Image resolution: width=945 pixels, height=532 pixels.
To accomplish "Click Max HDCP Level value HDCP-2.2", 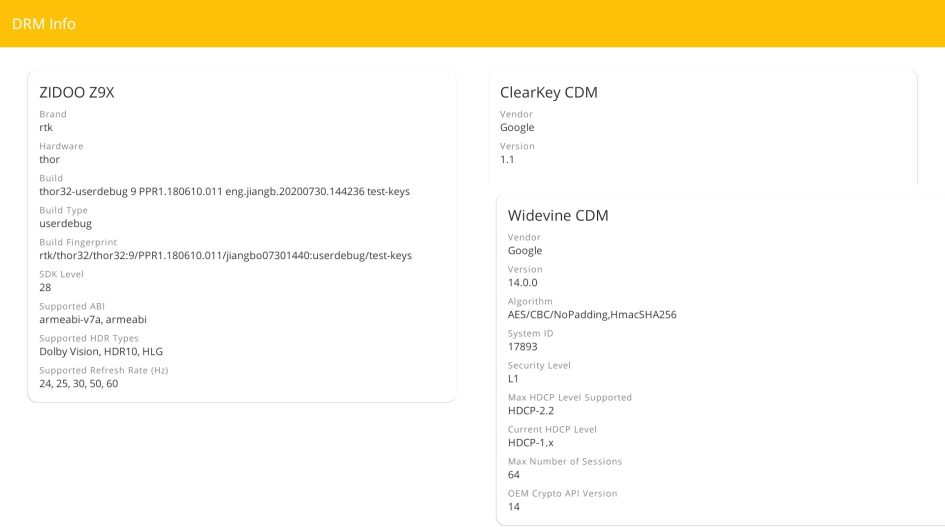I will (x=531, y=411).
